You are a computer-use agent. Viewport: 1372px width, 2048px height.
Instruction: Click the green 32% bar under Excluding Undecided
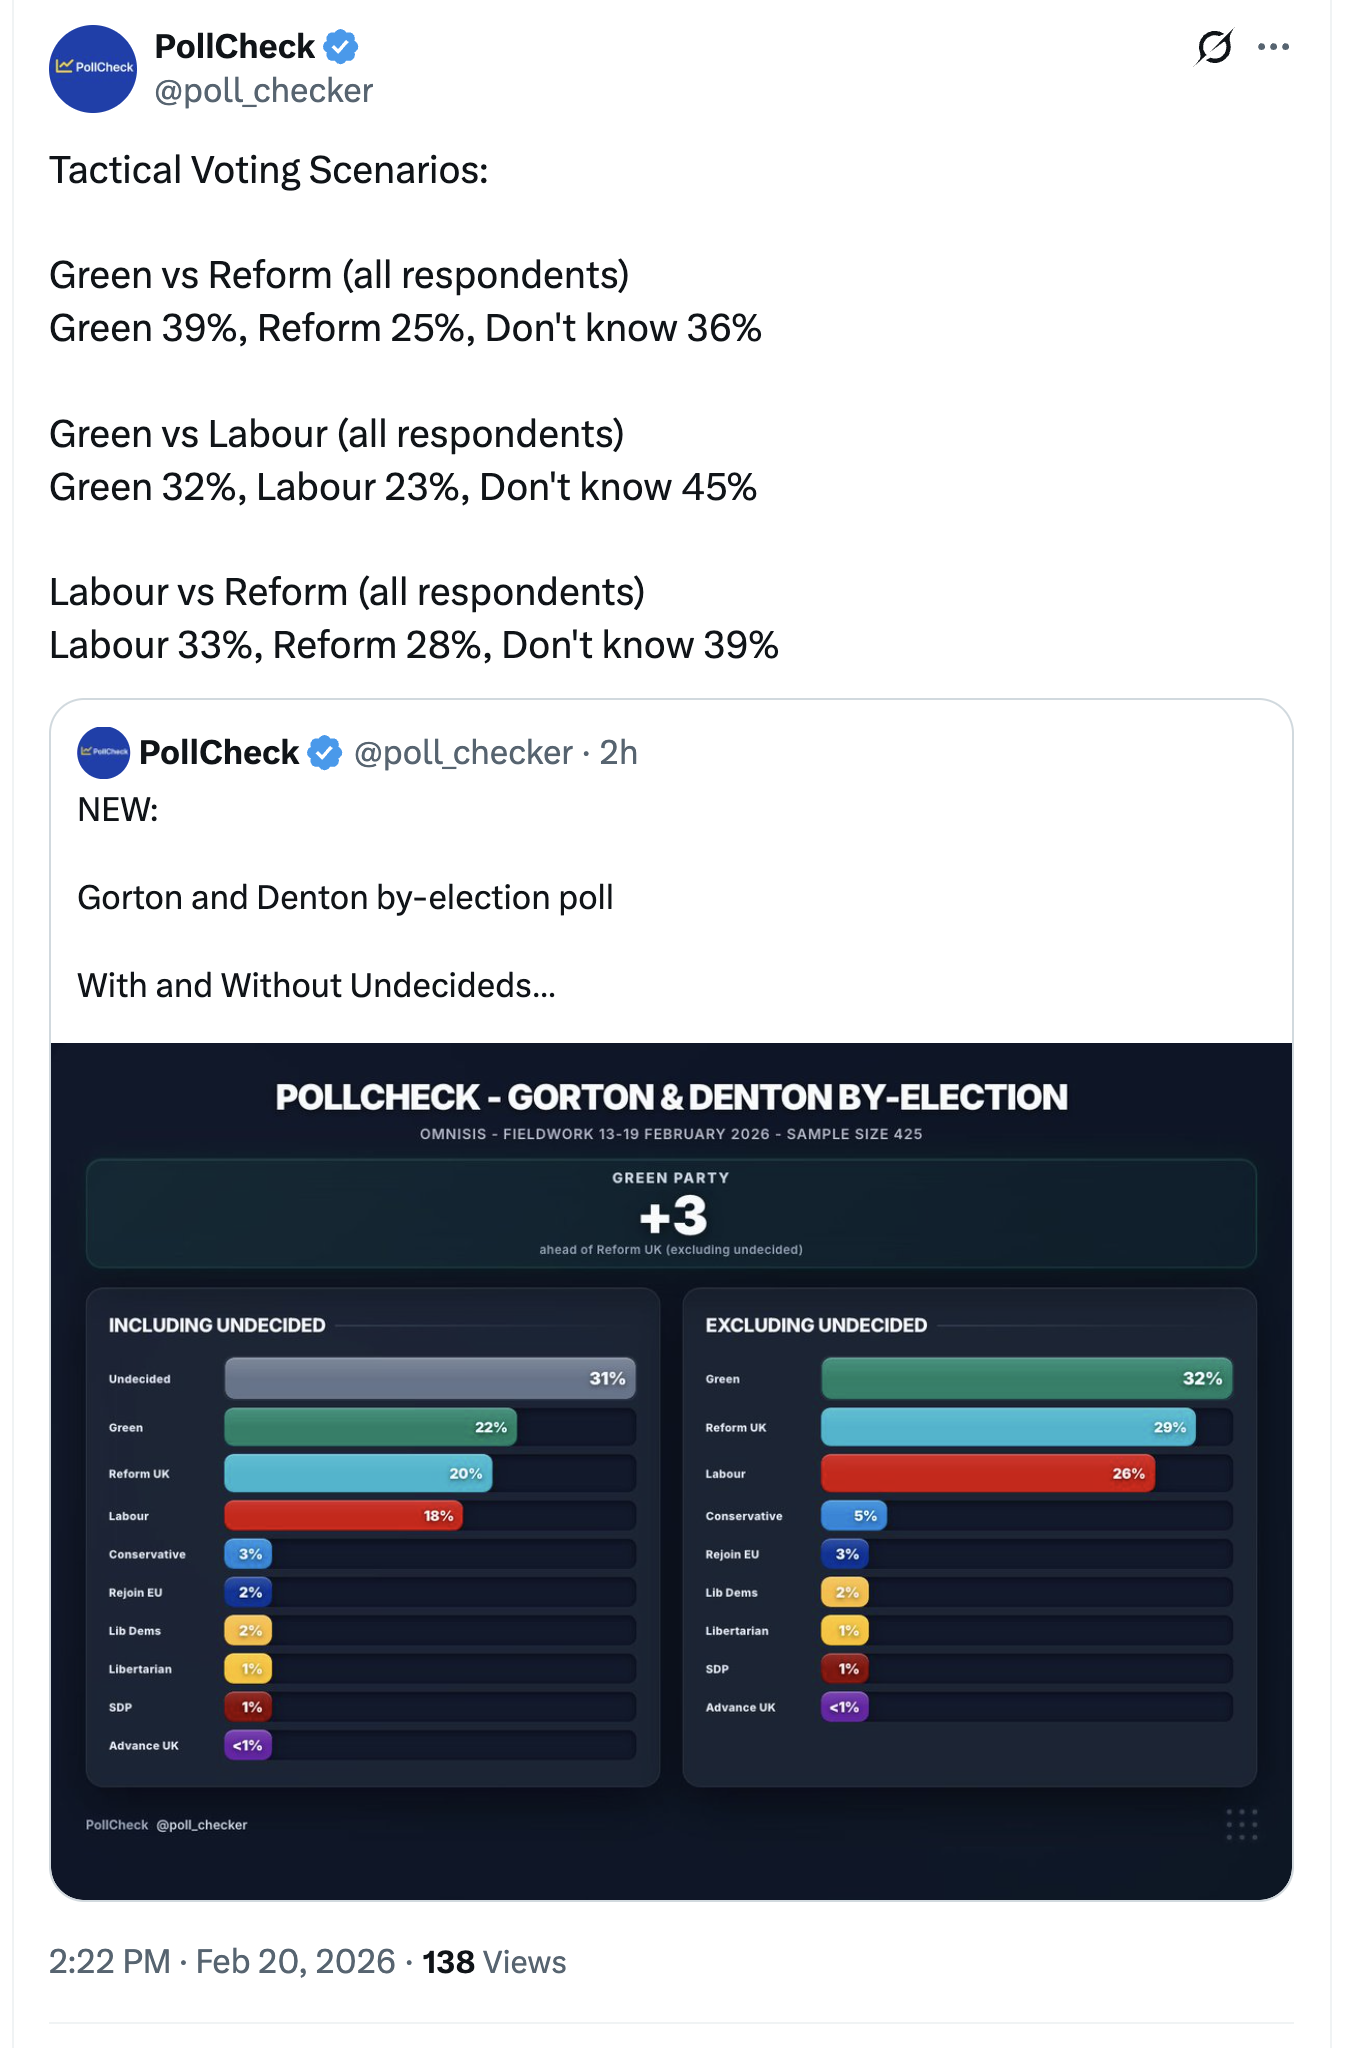coord(1026,1378)
